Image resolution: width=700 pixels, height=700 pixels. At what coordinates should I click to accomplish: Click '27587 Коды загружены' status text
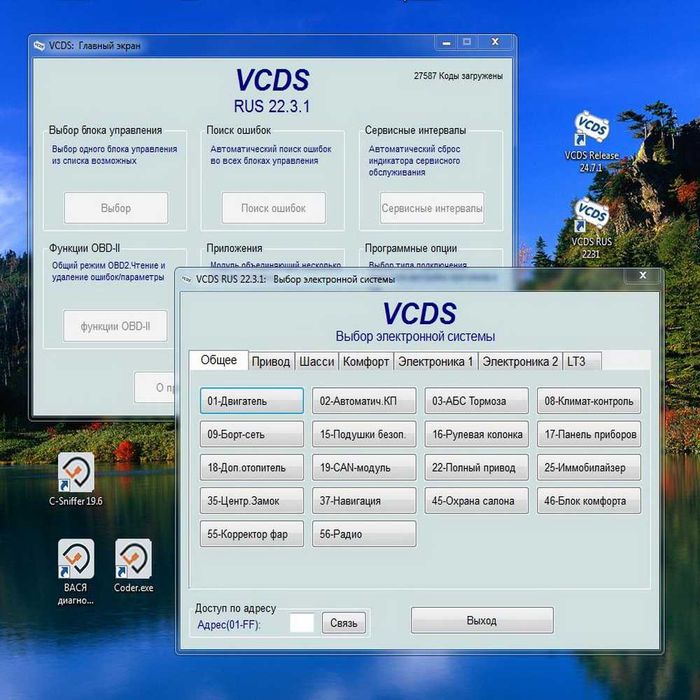pyautogui.click(x=458, y=76)
